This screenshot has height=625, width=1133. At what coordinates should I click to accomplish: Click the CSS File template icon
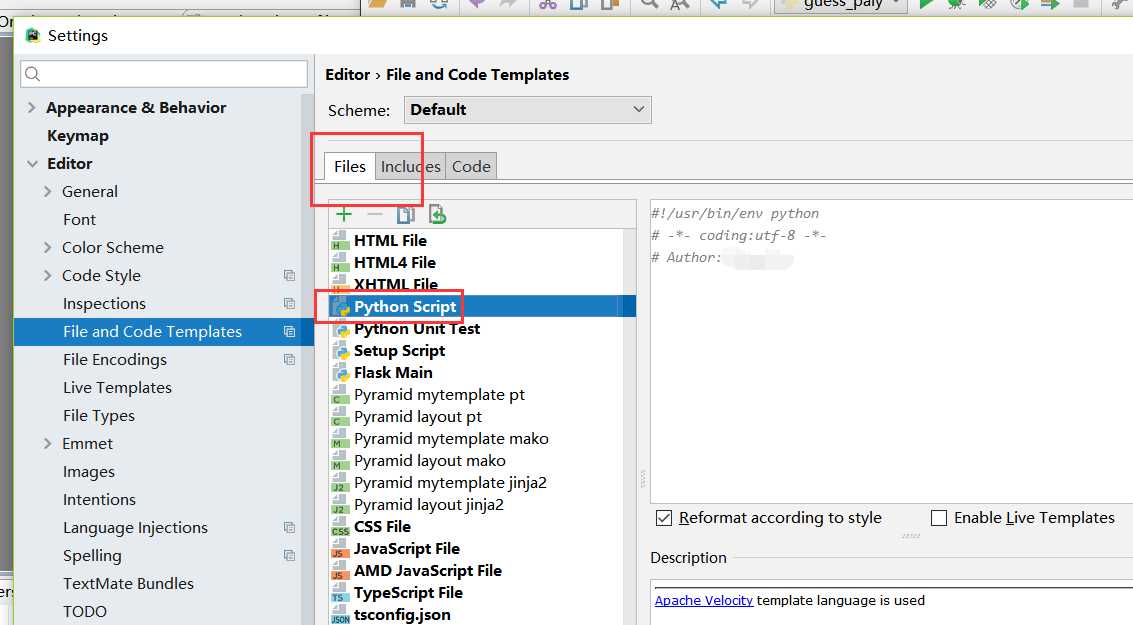point(340,527)
